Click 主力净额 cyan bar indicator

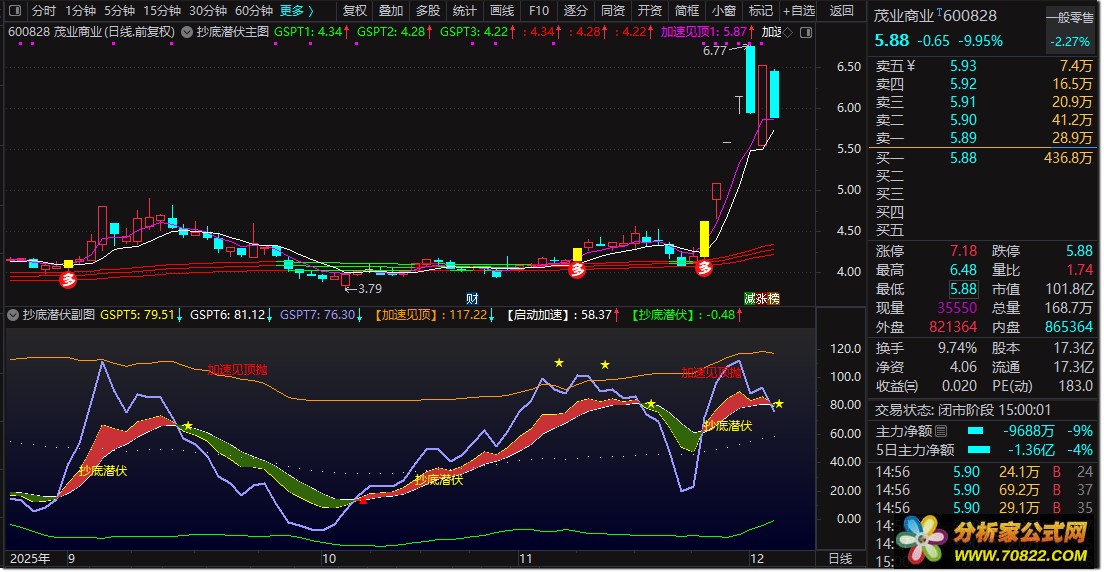[x=975, y=431]
